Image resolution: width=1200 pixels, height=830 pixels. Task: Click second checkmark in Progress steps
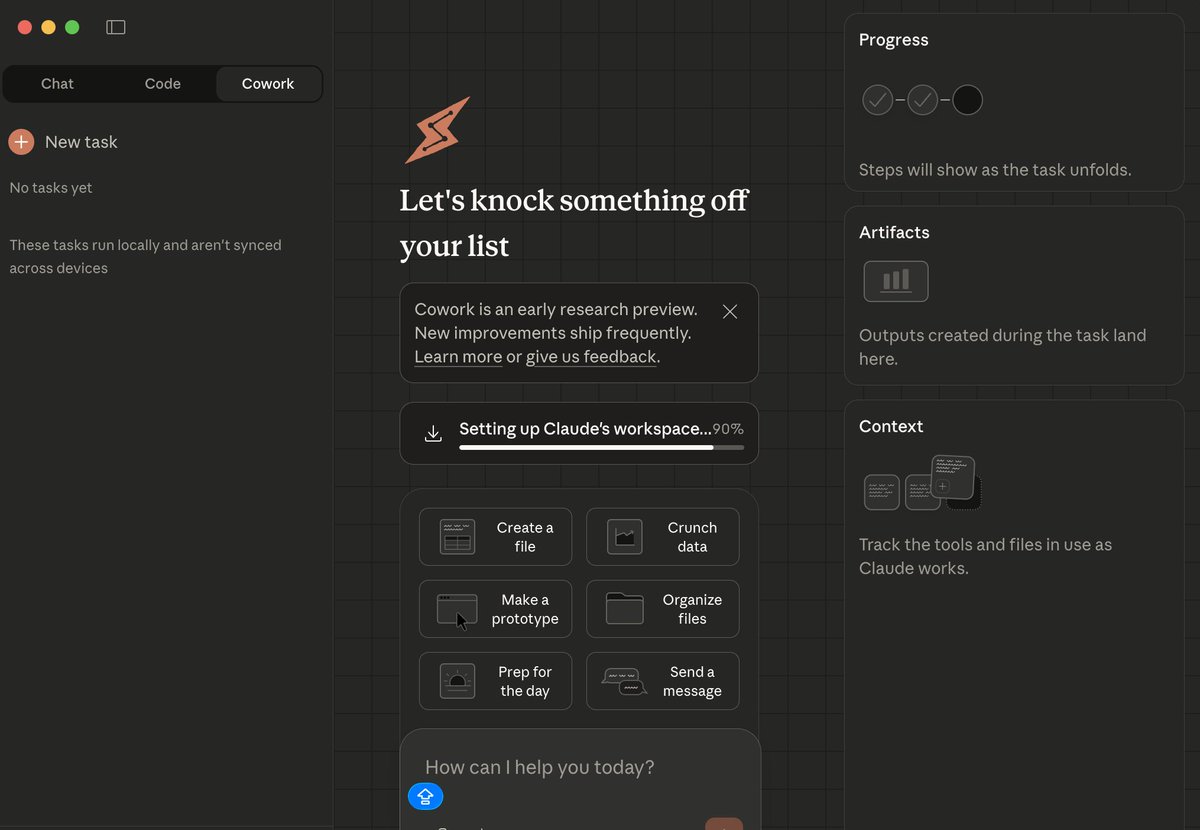tap(922, 100)
